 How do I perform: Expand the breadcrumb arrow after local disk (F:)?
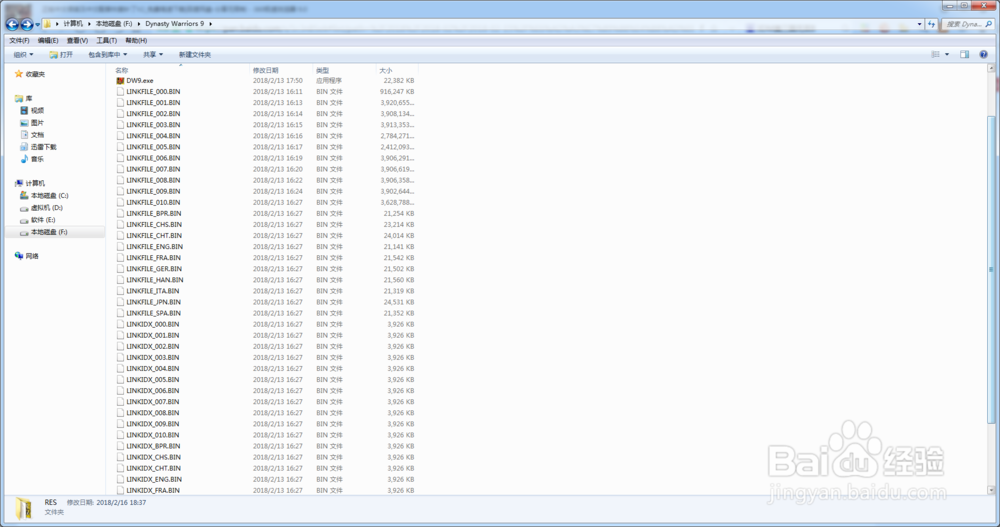(x=138, y=24)
